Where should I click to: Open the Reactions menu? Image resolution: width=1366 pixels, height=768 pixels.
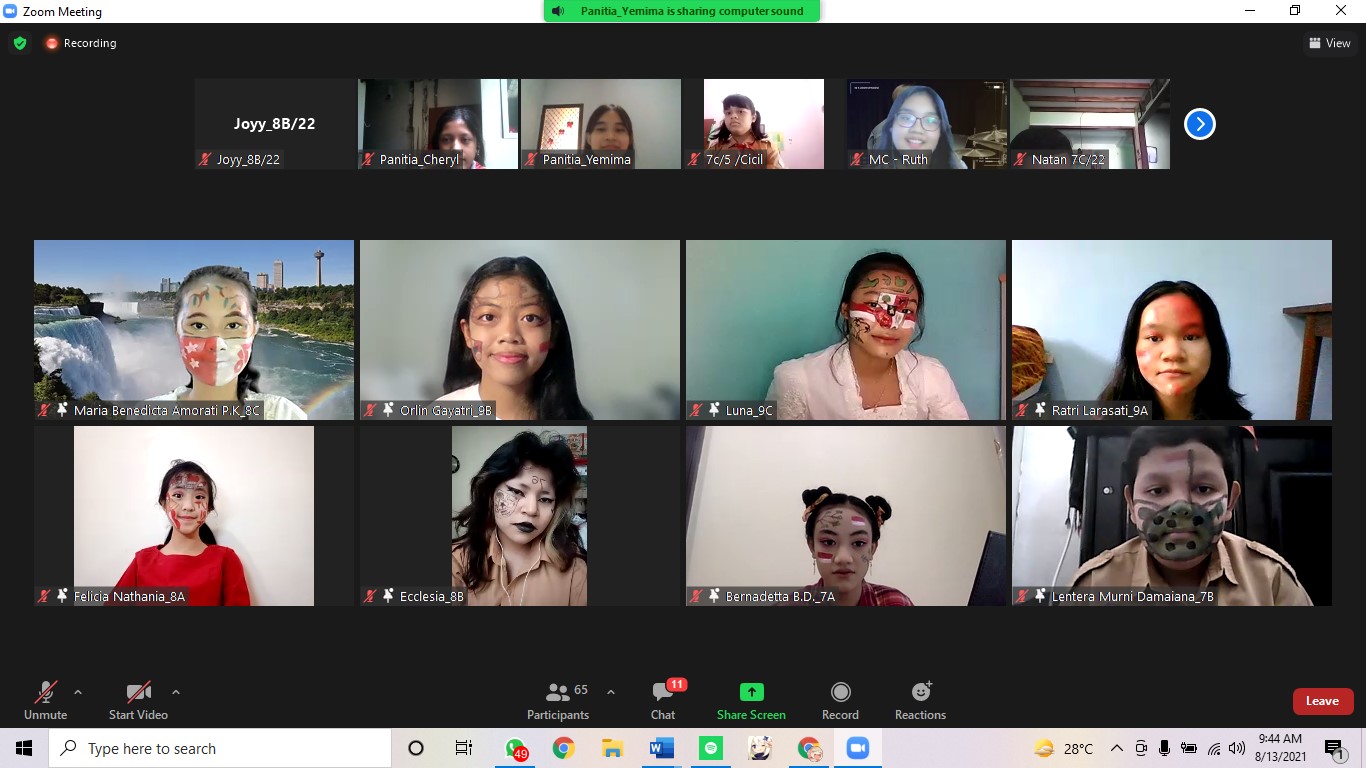[x=920, y=700]
